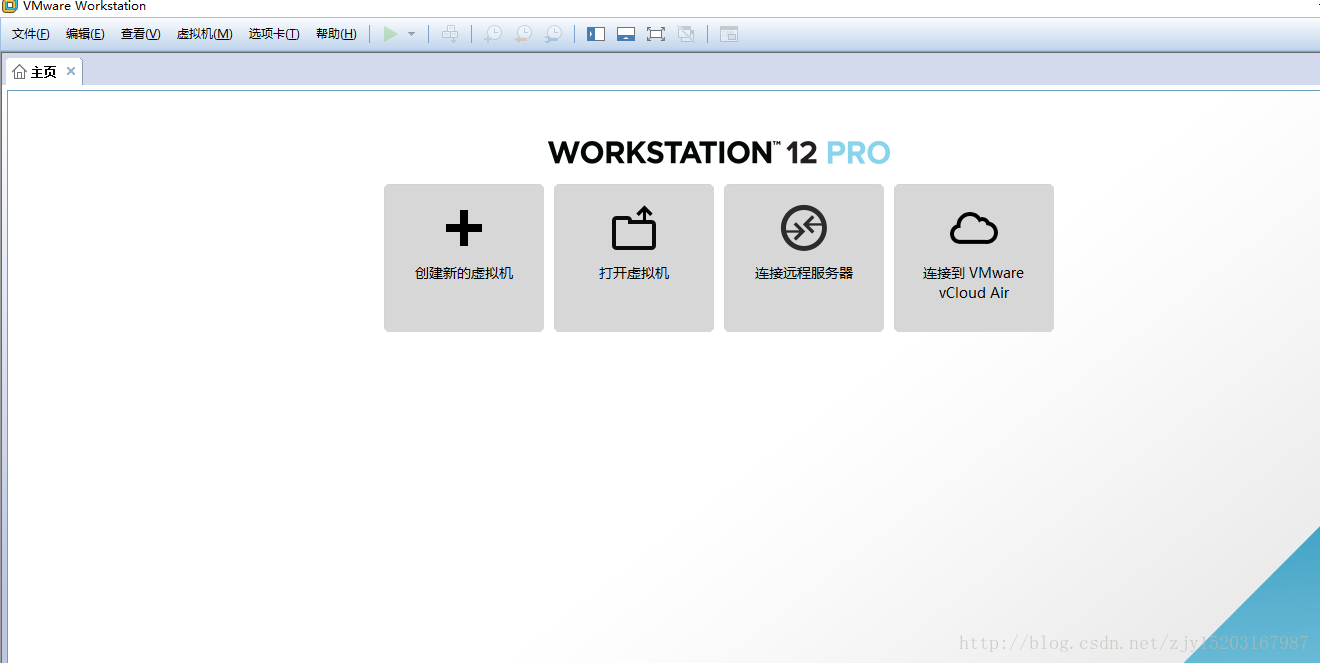Click the 创建新的虚拟机 tile
Viewport: 1320px width, 663px height.
tap(464, 258)
